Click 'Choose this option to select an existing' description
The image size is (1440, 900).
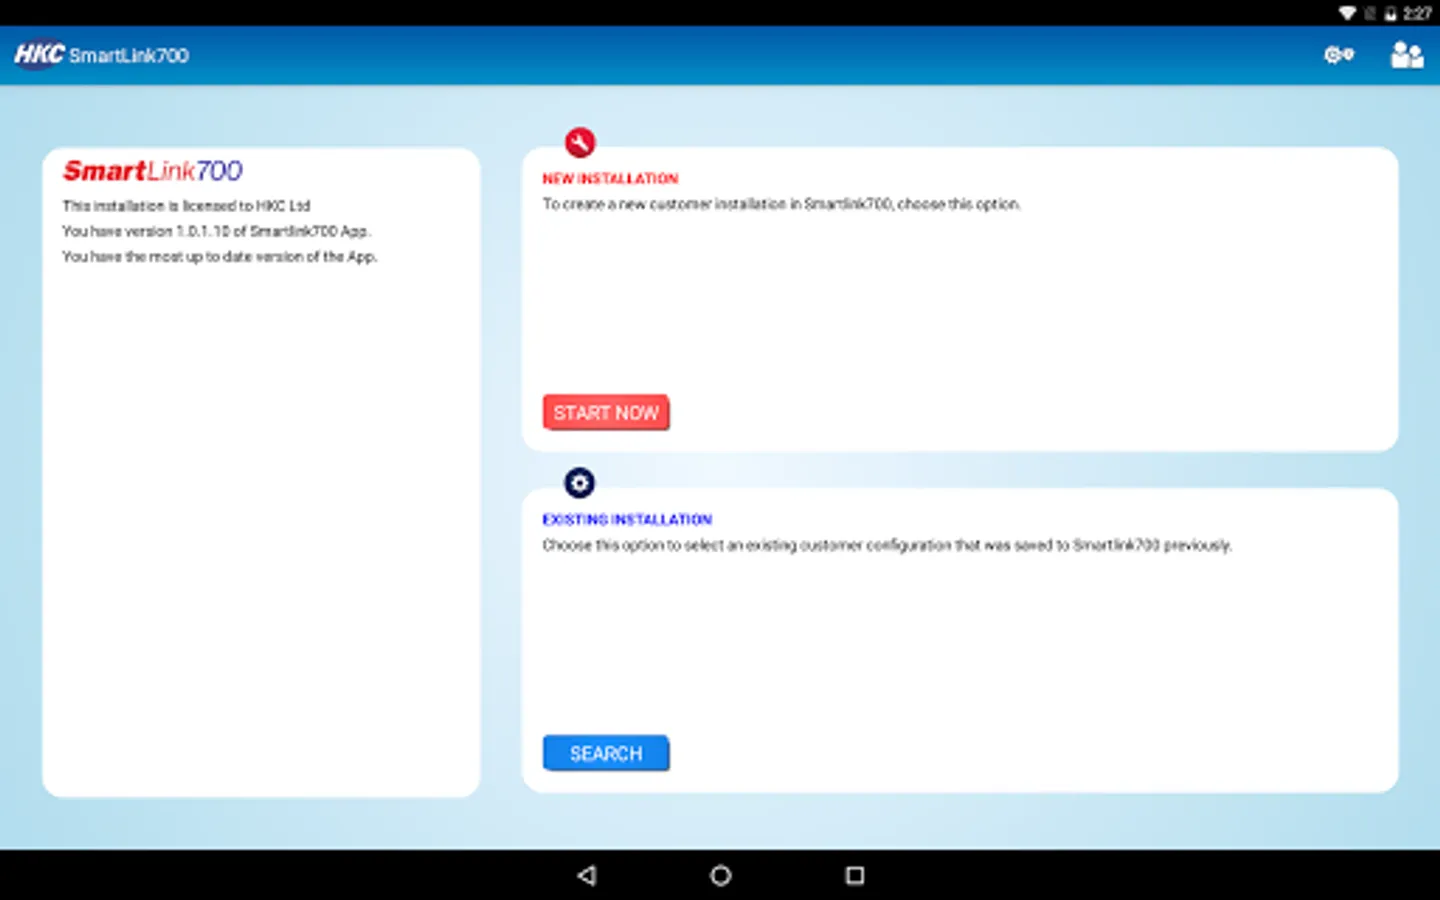point(887,545)
